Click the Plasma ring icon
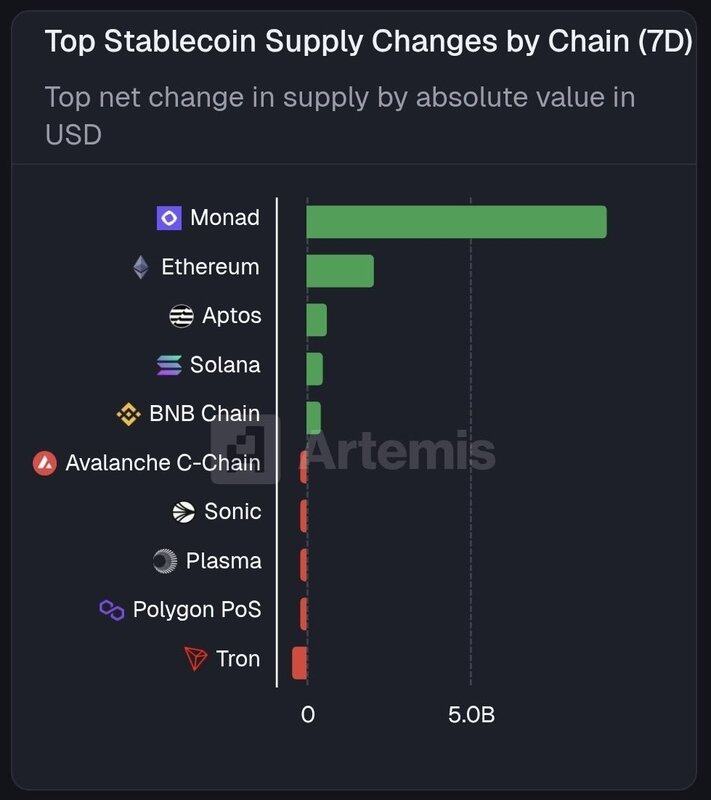 click(165, 561)
